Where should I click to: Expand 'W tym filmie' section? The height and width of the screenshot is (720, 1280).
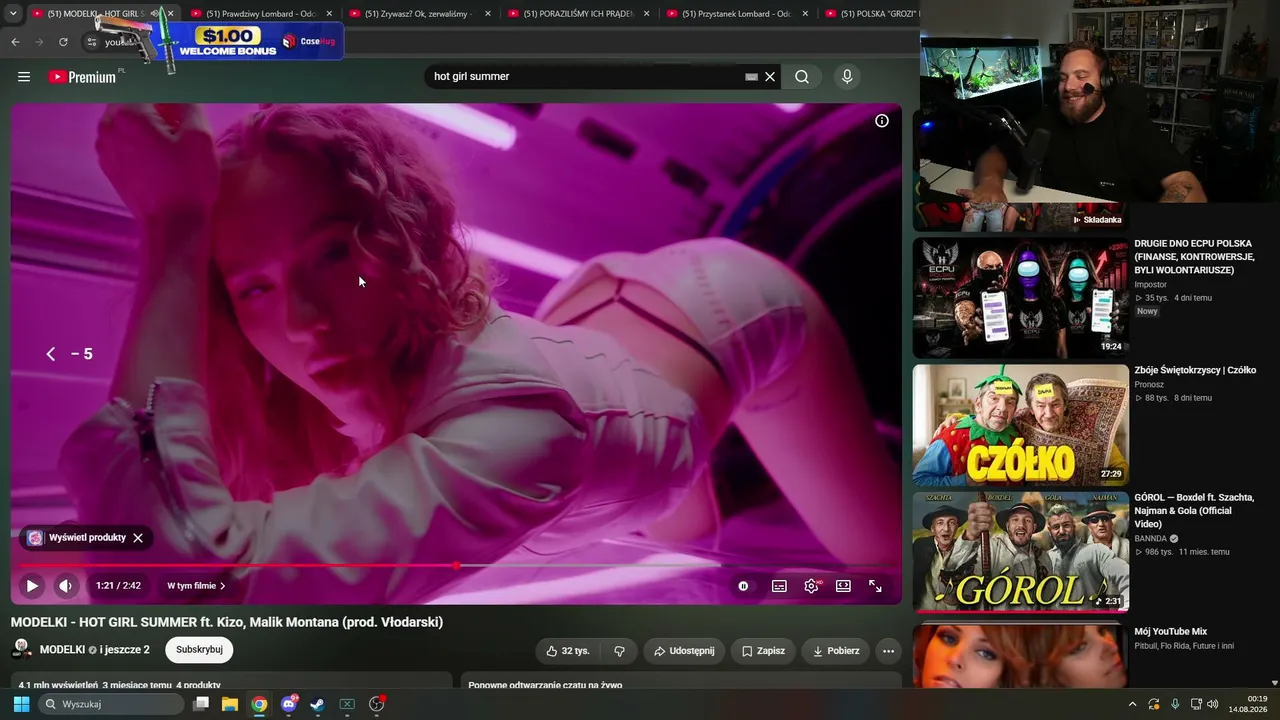pyautogui.click(x=196, y=586)
